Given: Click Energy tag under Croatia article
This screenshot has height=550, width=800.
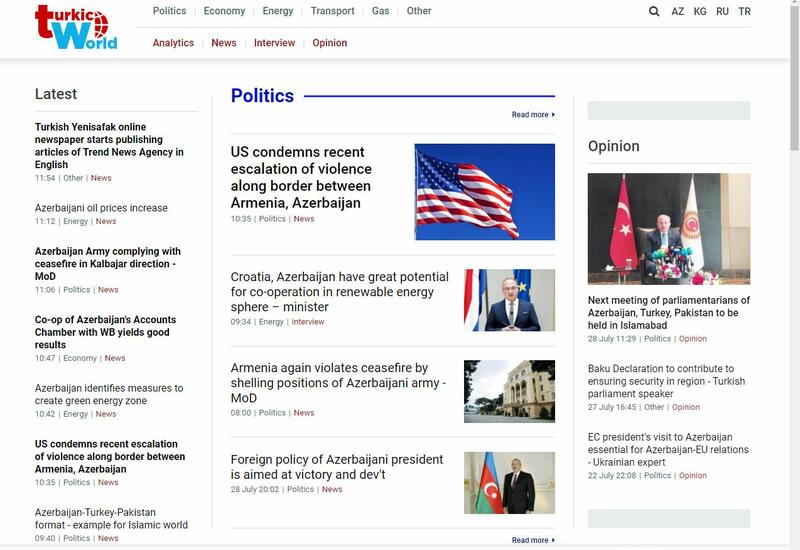Looking at the screenshot, I should tap(271, 322).
